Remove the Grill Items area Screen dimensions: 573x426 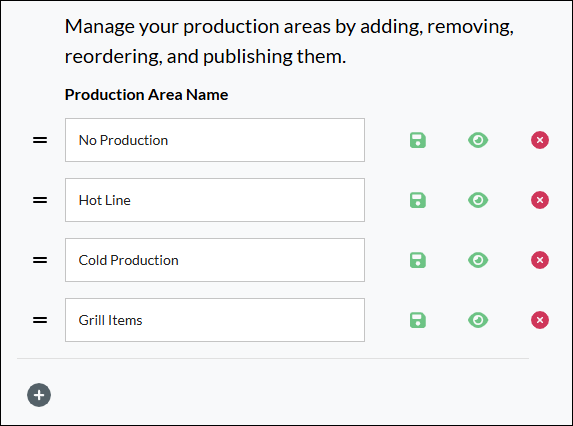(x=540, y=320)
